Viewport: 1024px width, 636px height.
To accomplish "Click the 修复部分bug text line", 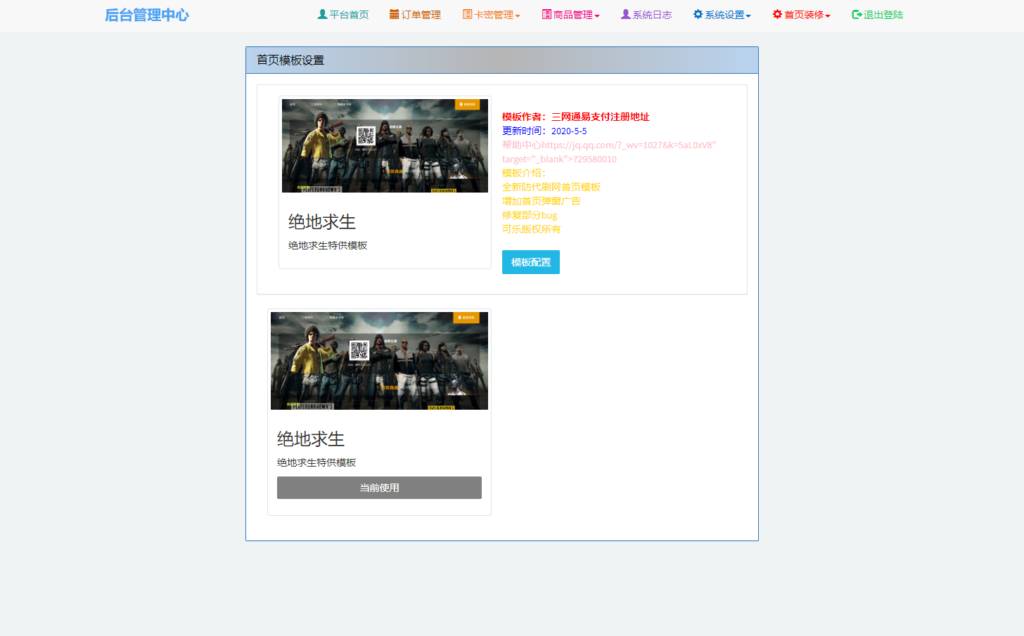I will tap(530, 215).
